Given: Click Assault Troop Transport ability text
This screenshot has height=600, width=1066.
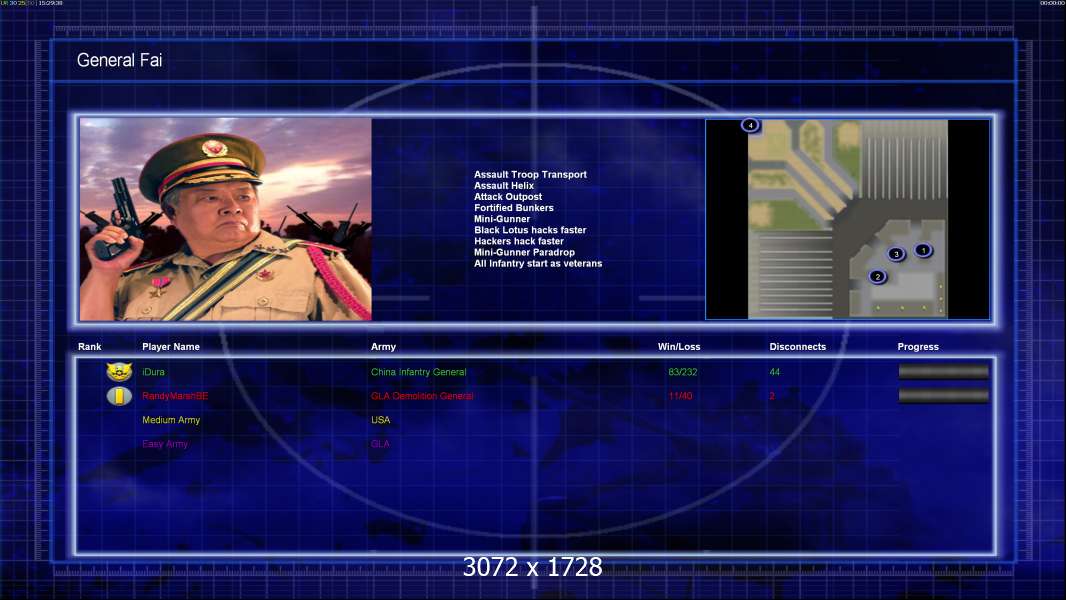Looking at the screenshot, I should point(530,175).
